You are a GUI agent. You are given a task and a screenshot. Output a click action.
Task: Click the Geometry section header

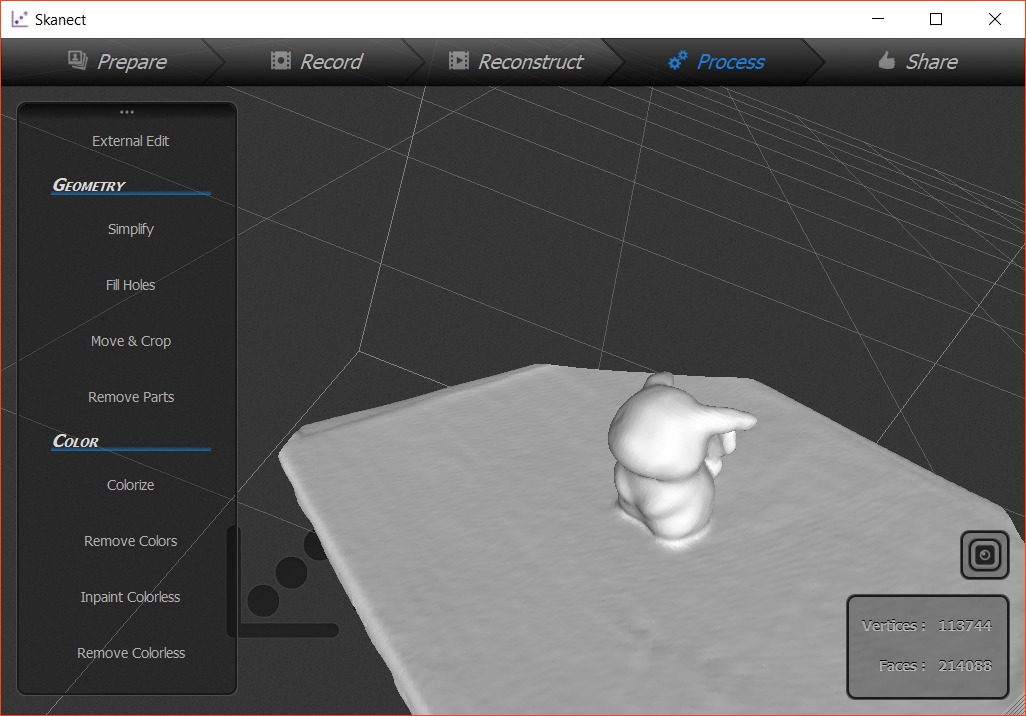pos(89,185)
